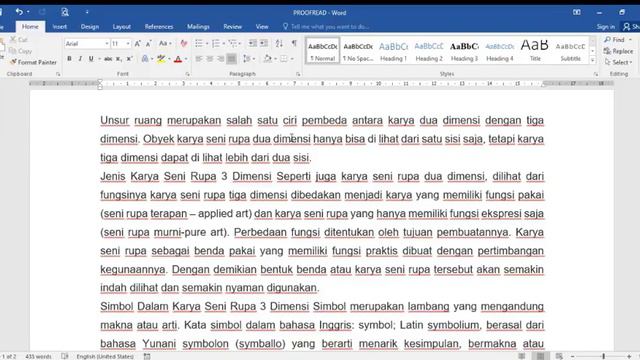The height and width of the screenshot is (360, 640).
Task: Open the Layout tab
Action: 122,27
